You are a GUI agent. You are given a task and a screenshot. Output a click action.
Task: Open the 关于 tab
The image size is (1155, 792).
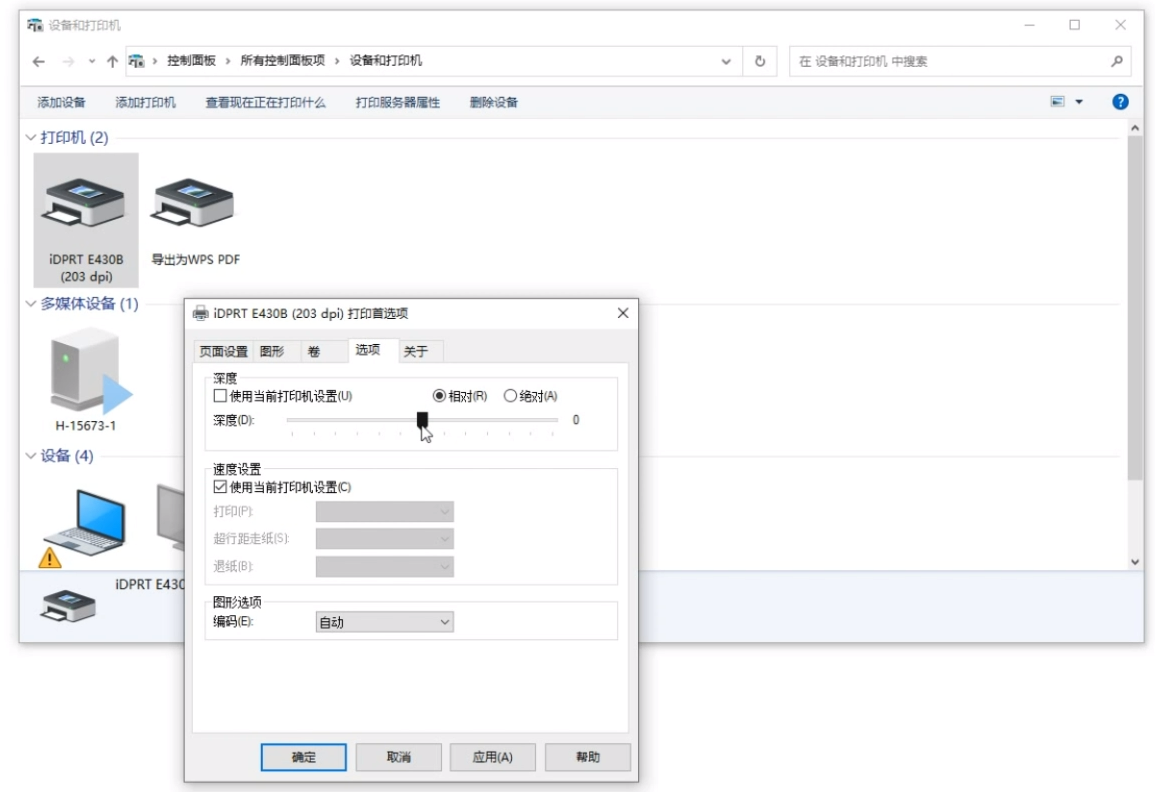415,351
